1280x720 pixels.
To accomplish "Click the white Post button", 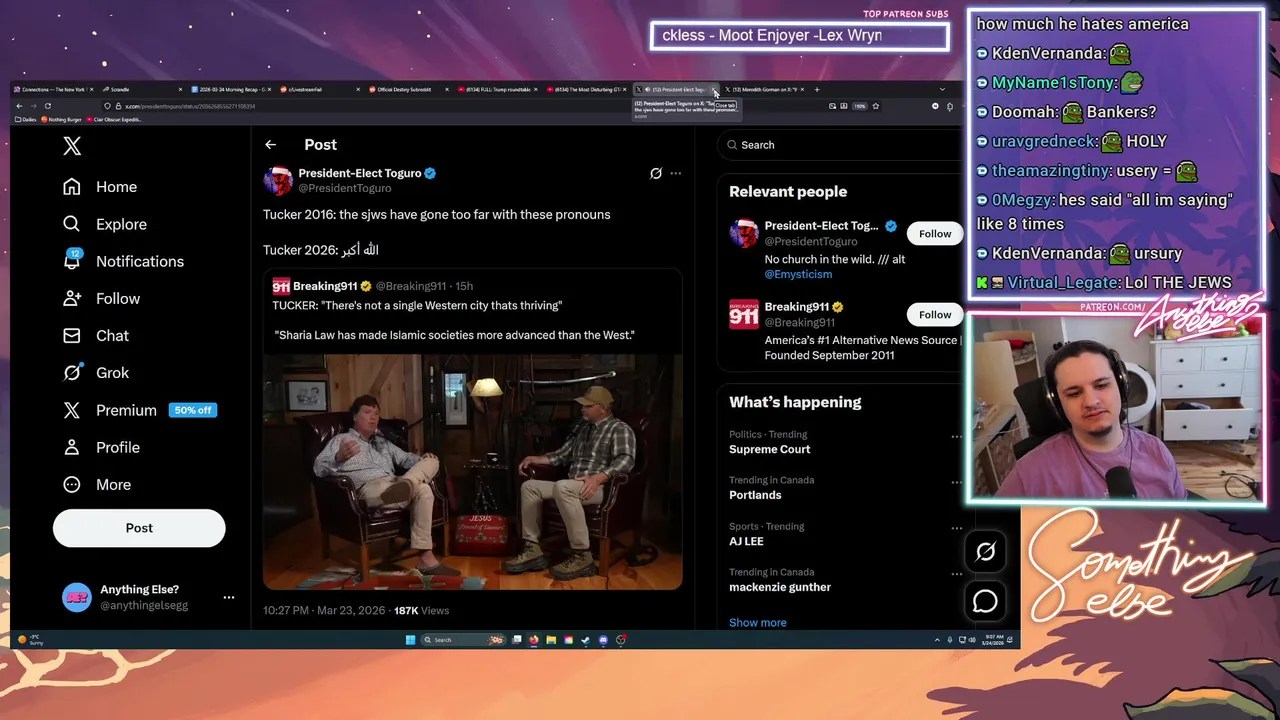I will [x=139, y=528].
